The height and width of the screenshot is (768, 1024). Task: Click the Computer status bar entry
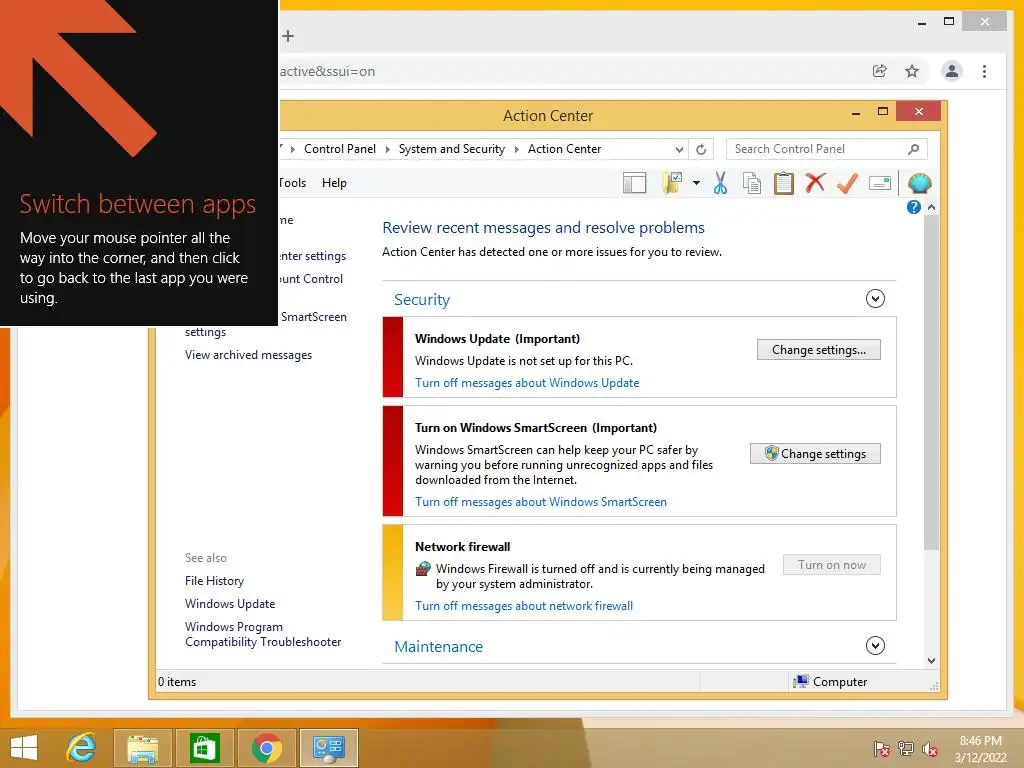[x=829, y=682]
